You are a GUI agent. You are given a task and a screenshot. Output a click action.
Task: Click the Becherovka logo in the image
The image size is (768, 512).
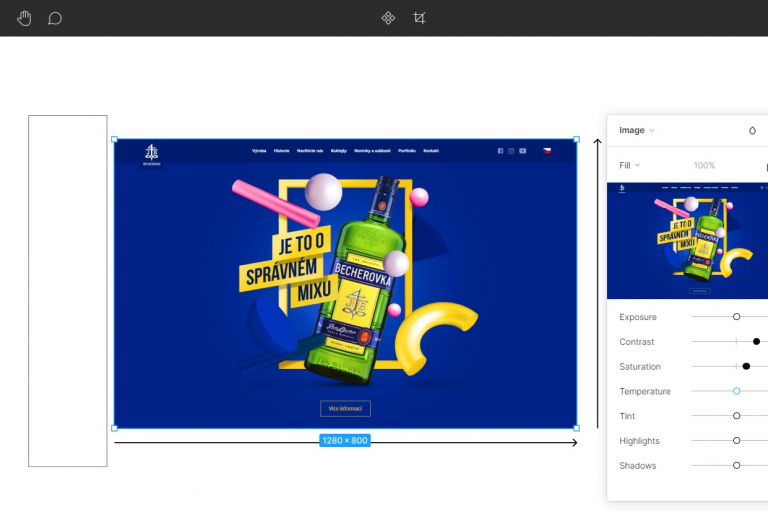(151, 155)
